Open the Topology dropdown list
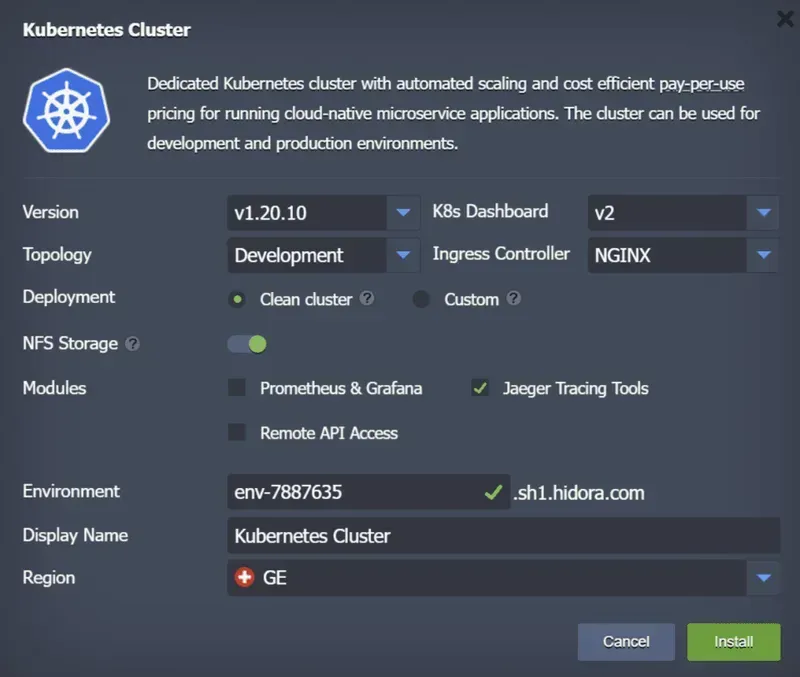The width and height of the screenshot is (800, 677). (402, 255)
